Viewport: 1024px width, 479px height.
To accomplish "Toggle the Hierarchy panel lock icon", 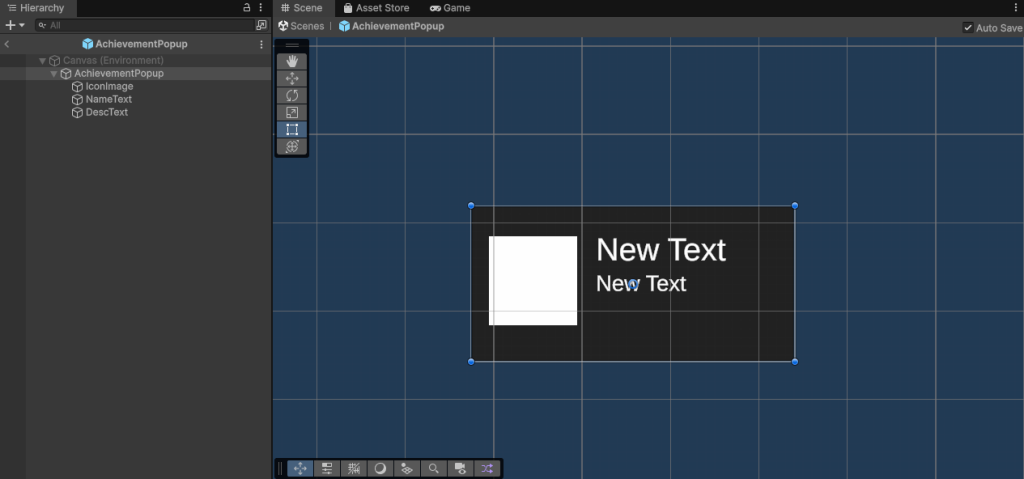I will (x=247, y=8).
